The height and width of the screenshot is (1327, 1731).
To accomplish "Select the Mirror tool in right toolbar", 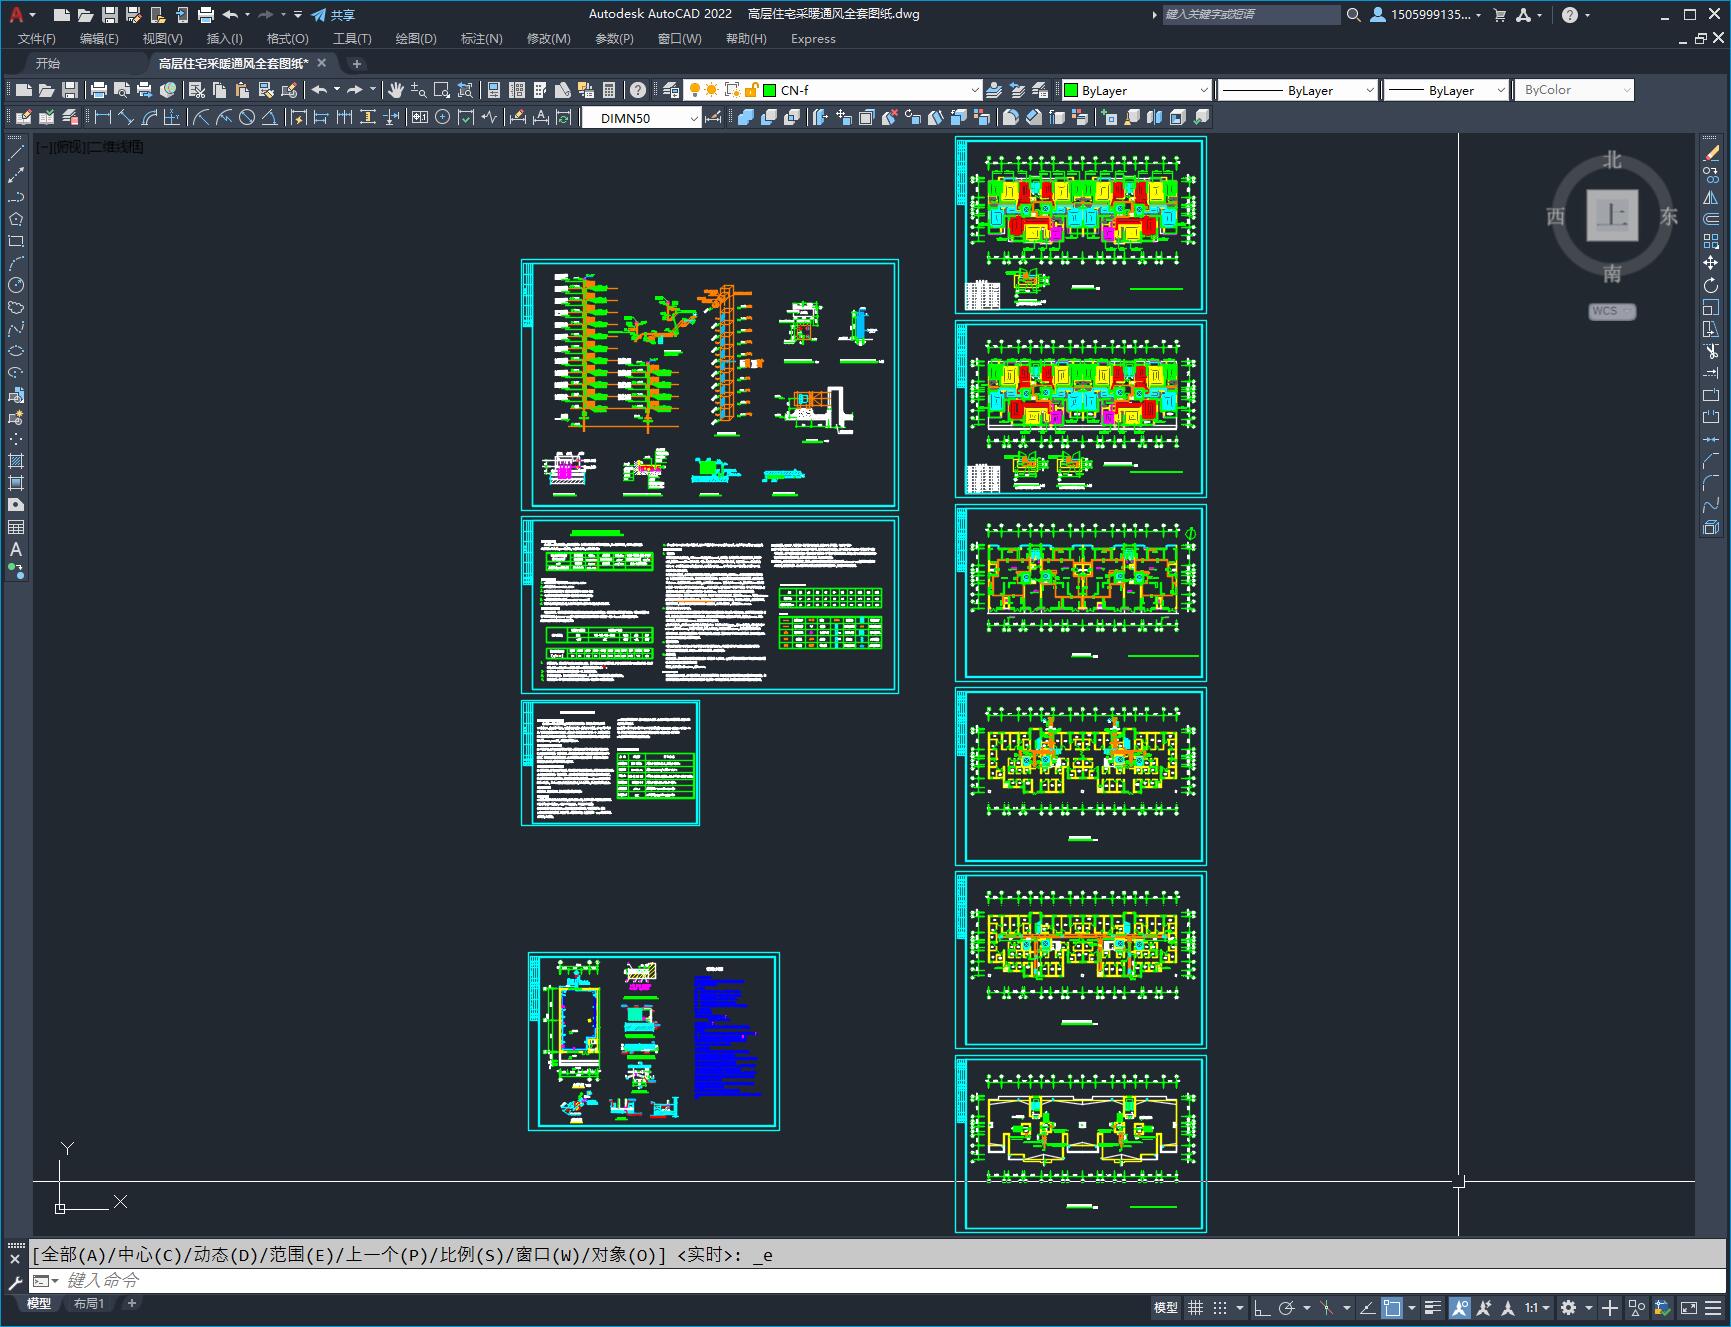I will click(x=1711, y=197).
